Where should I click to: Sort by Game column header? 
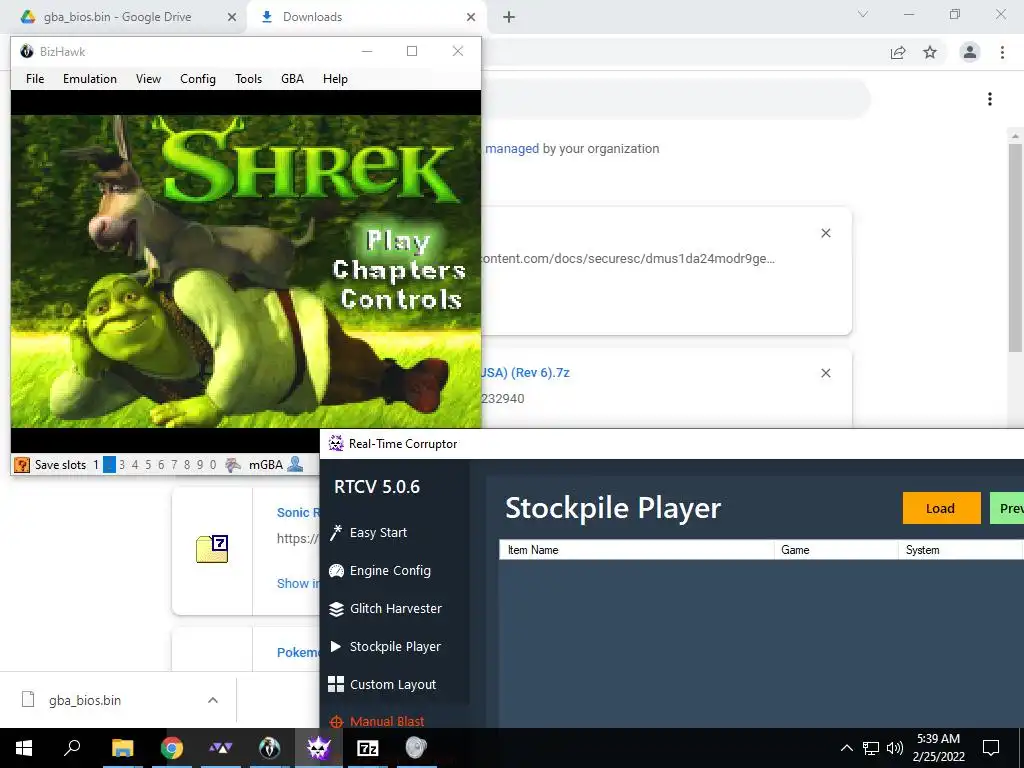point(837,550)
